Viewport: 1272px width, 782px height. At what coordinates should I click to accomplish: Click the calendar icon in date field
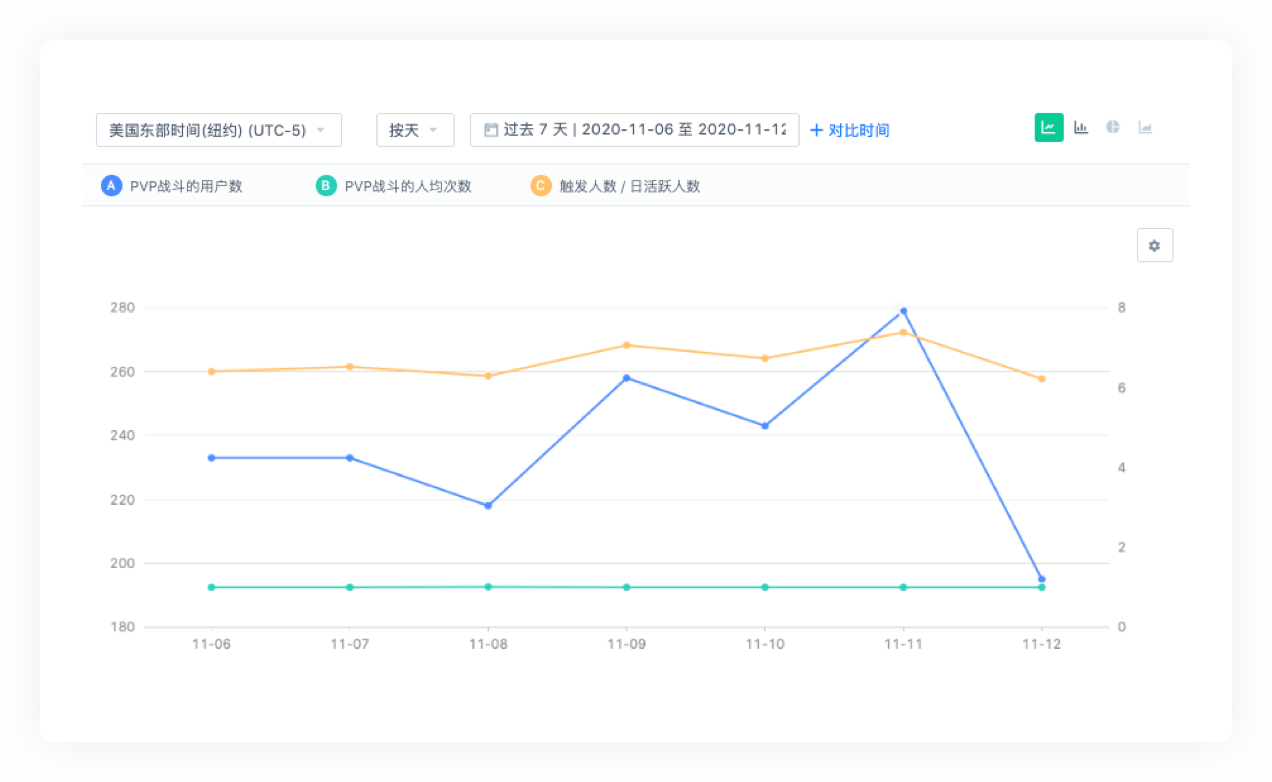pyautogui.click(x=490, y=130)
